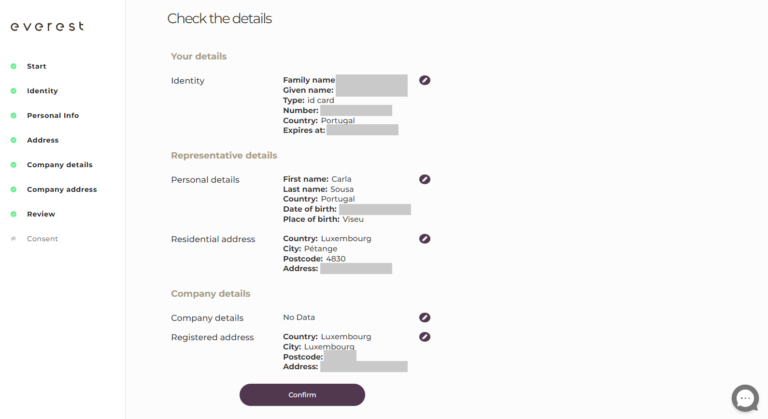The width and height of the screenshot is (768, 419).
Task: Click the Check the details heading
Action: click(x=219, y=19)
